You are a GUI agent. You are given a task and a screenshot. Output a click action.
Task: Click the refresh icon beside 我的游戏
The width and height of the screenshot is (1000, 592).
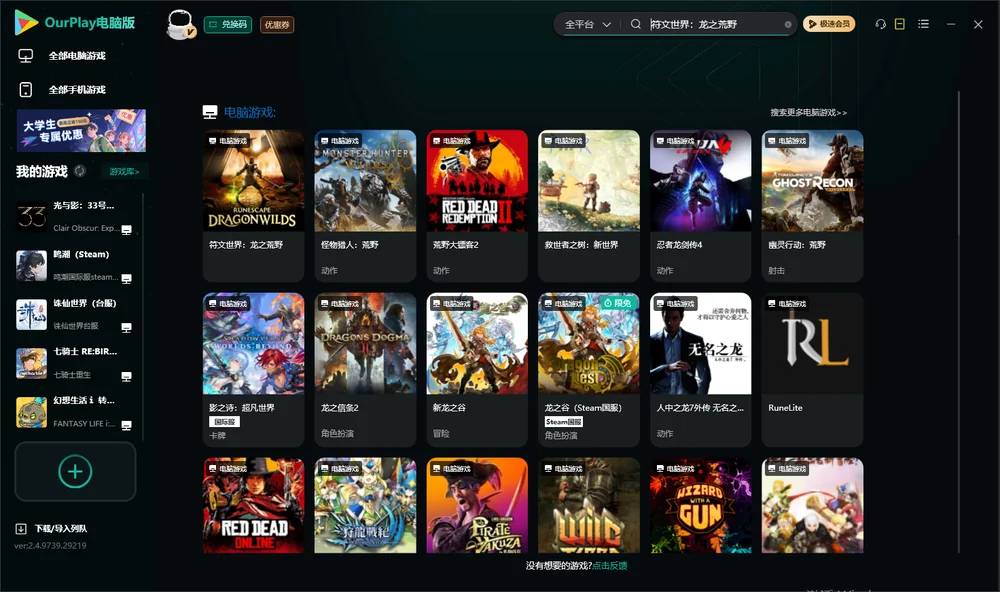point(80,171)
